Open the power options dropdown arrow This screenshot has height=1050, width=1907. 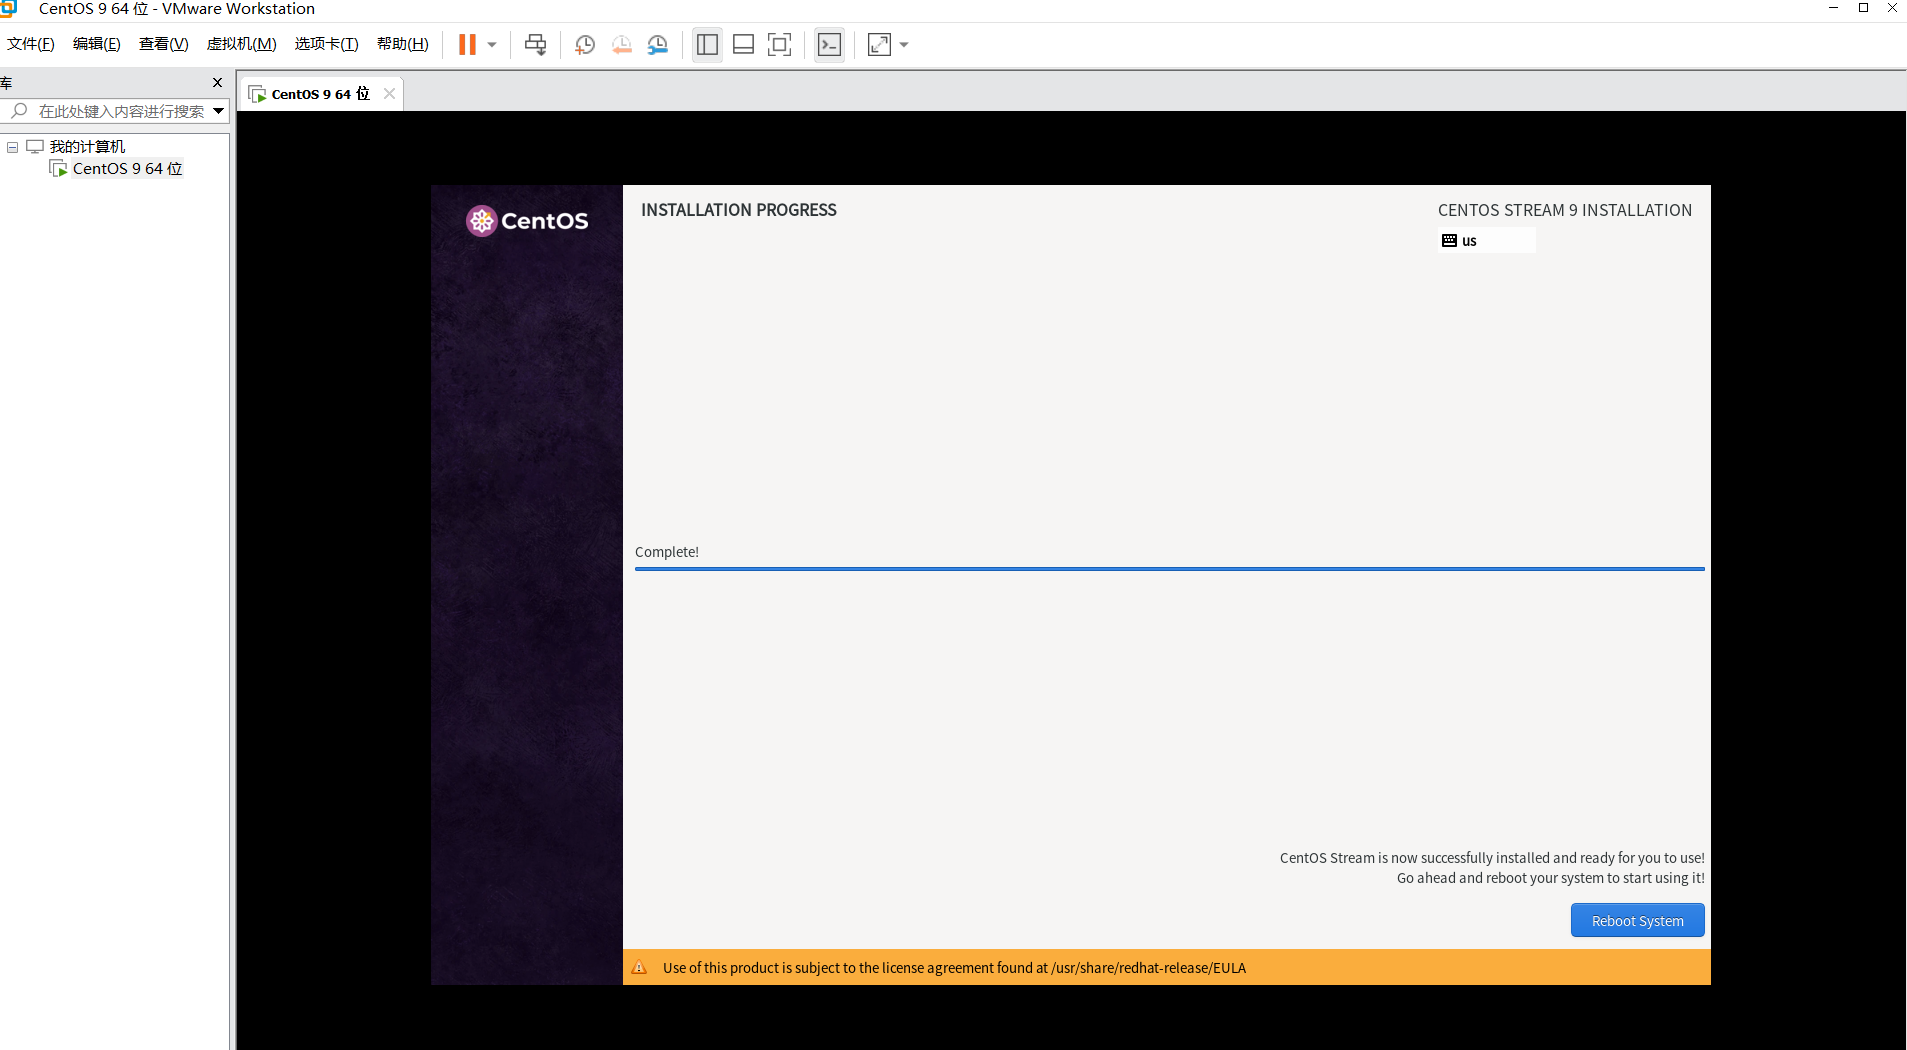[492, 45]
